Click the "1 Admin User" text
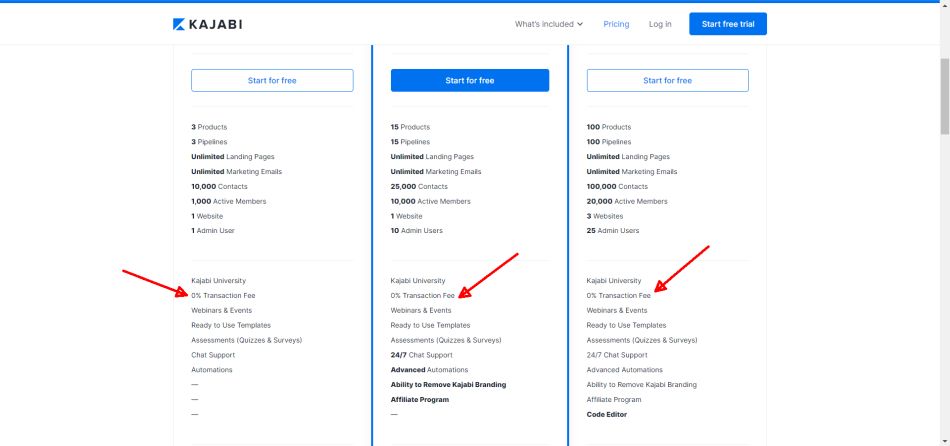The height and width of the screenshot is (446, 950). (213, 231)
